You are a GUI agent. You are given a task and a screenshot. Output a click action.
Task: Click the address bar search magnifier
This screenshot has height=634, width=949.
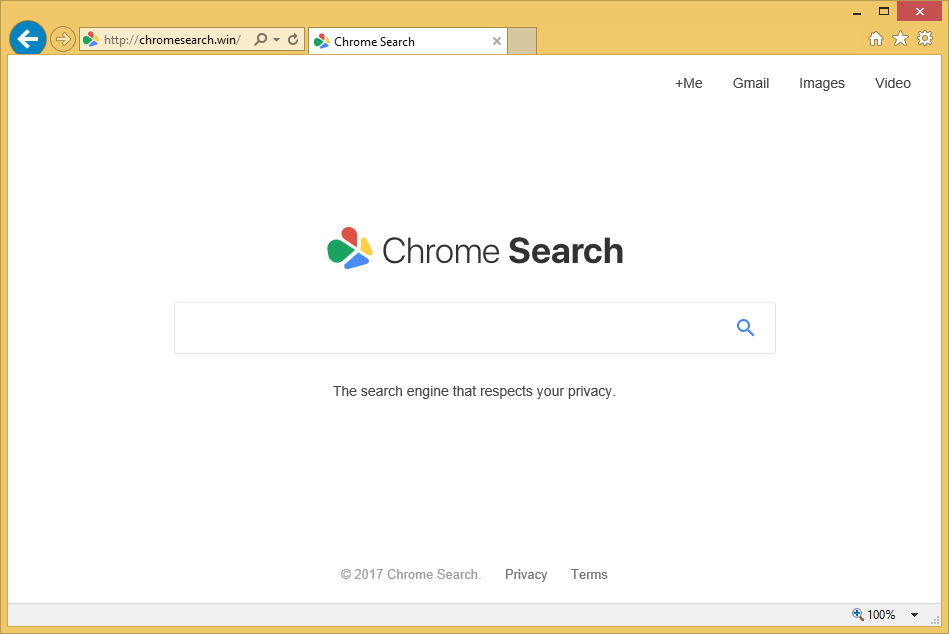(261, 40)
